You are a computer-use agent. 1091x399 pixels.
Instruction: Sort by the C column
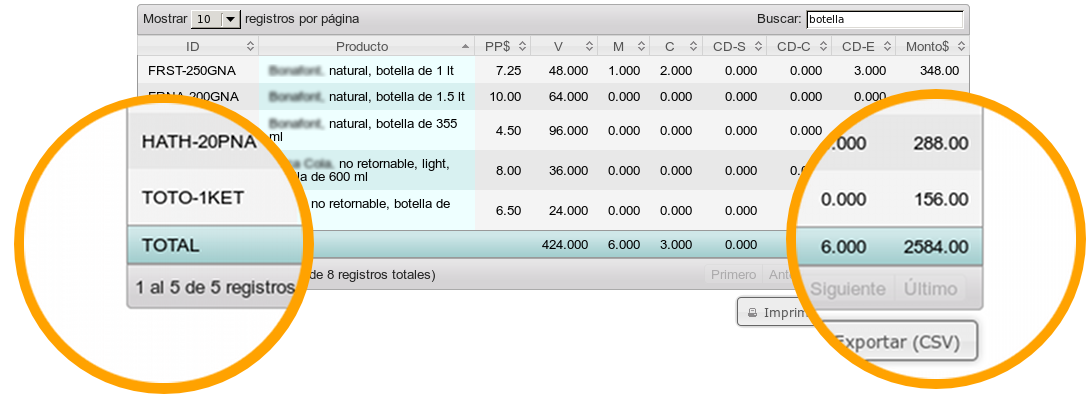(x=675, y=47)
